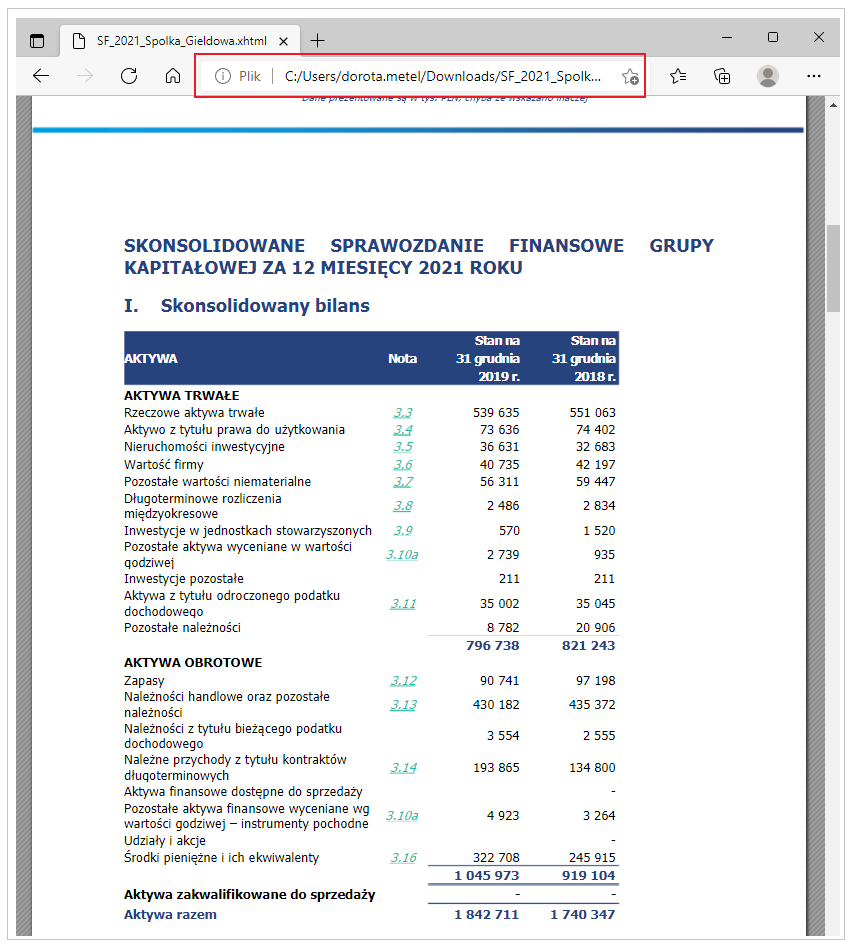Click the 'Zapasy' row label
Image resolution: width=851 pixels, height=945 pixels.
144,680
